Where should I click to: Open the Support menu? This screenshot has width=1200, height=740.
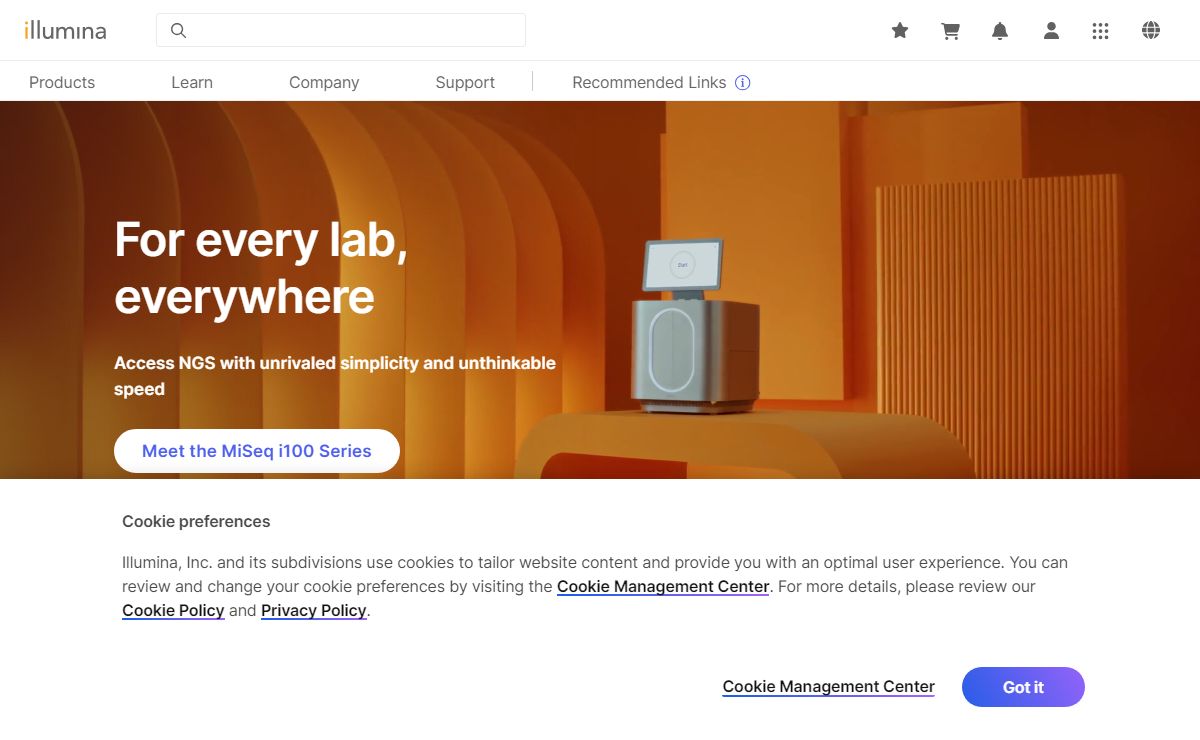click(x=465, y=82)
